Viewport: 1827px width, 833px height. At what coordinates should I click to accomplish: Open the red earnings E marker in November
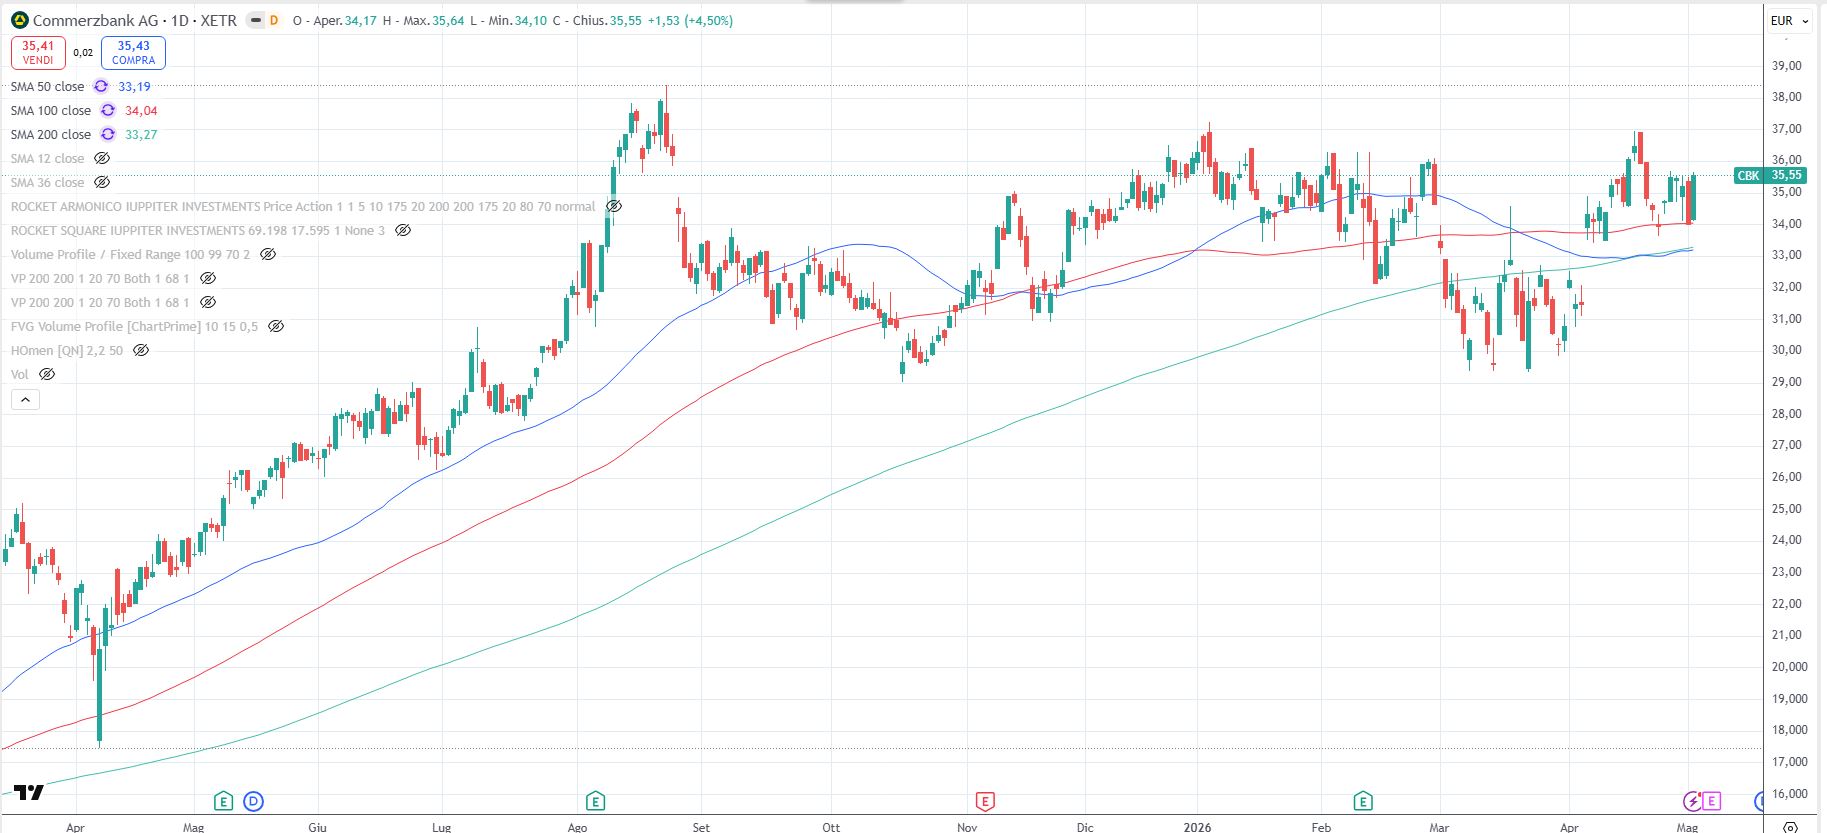pos(985,801)
